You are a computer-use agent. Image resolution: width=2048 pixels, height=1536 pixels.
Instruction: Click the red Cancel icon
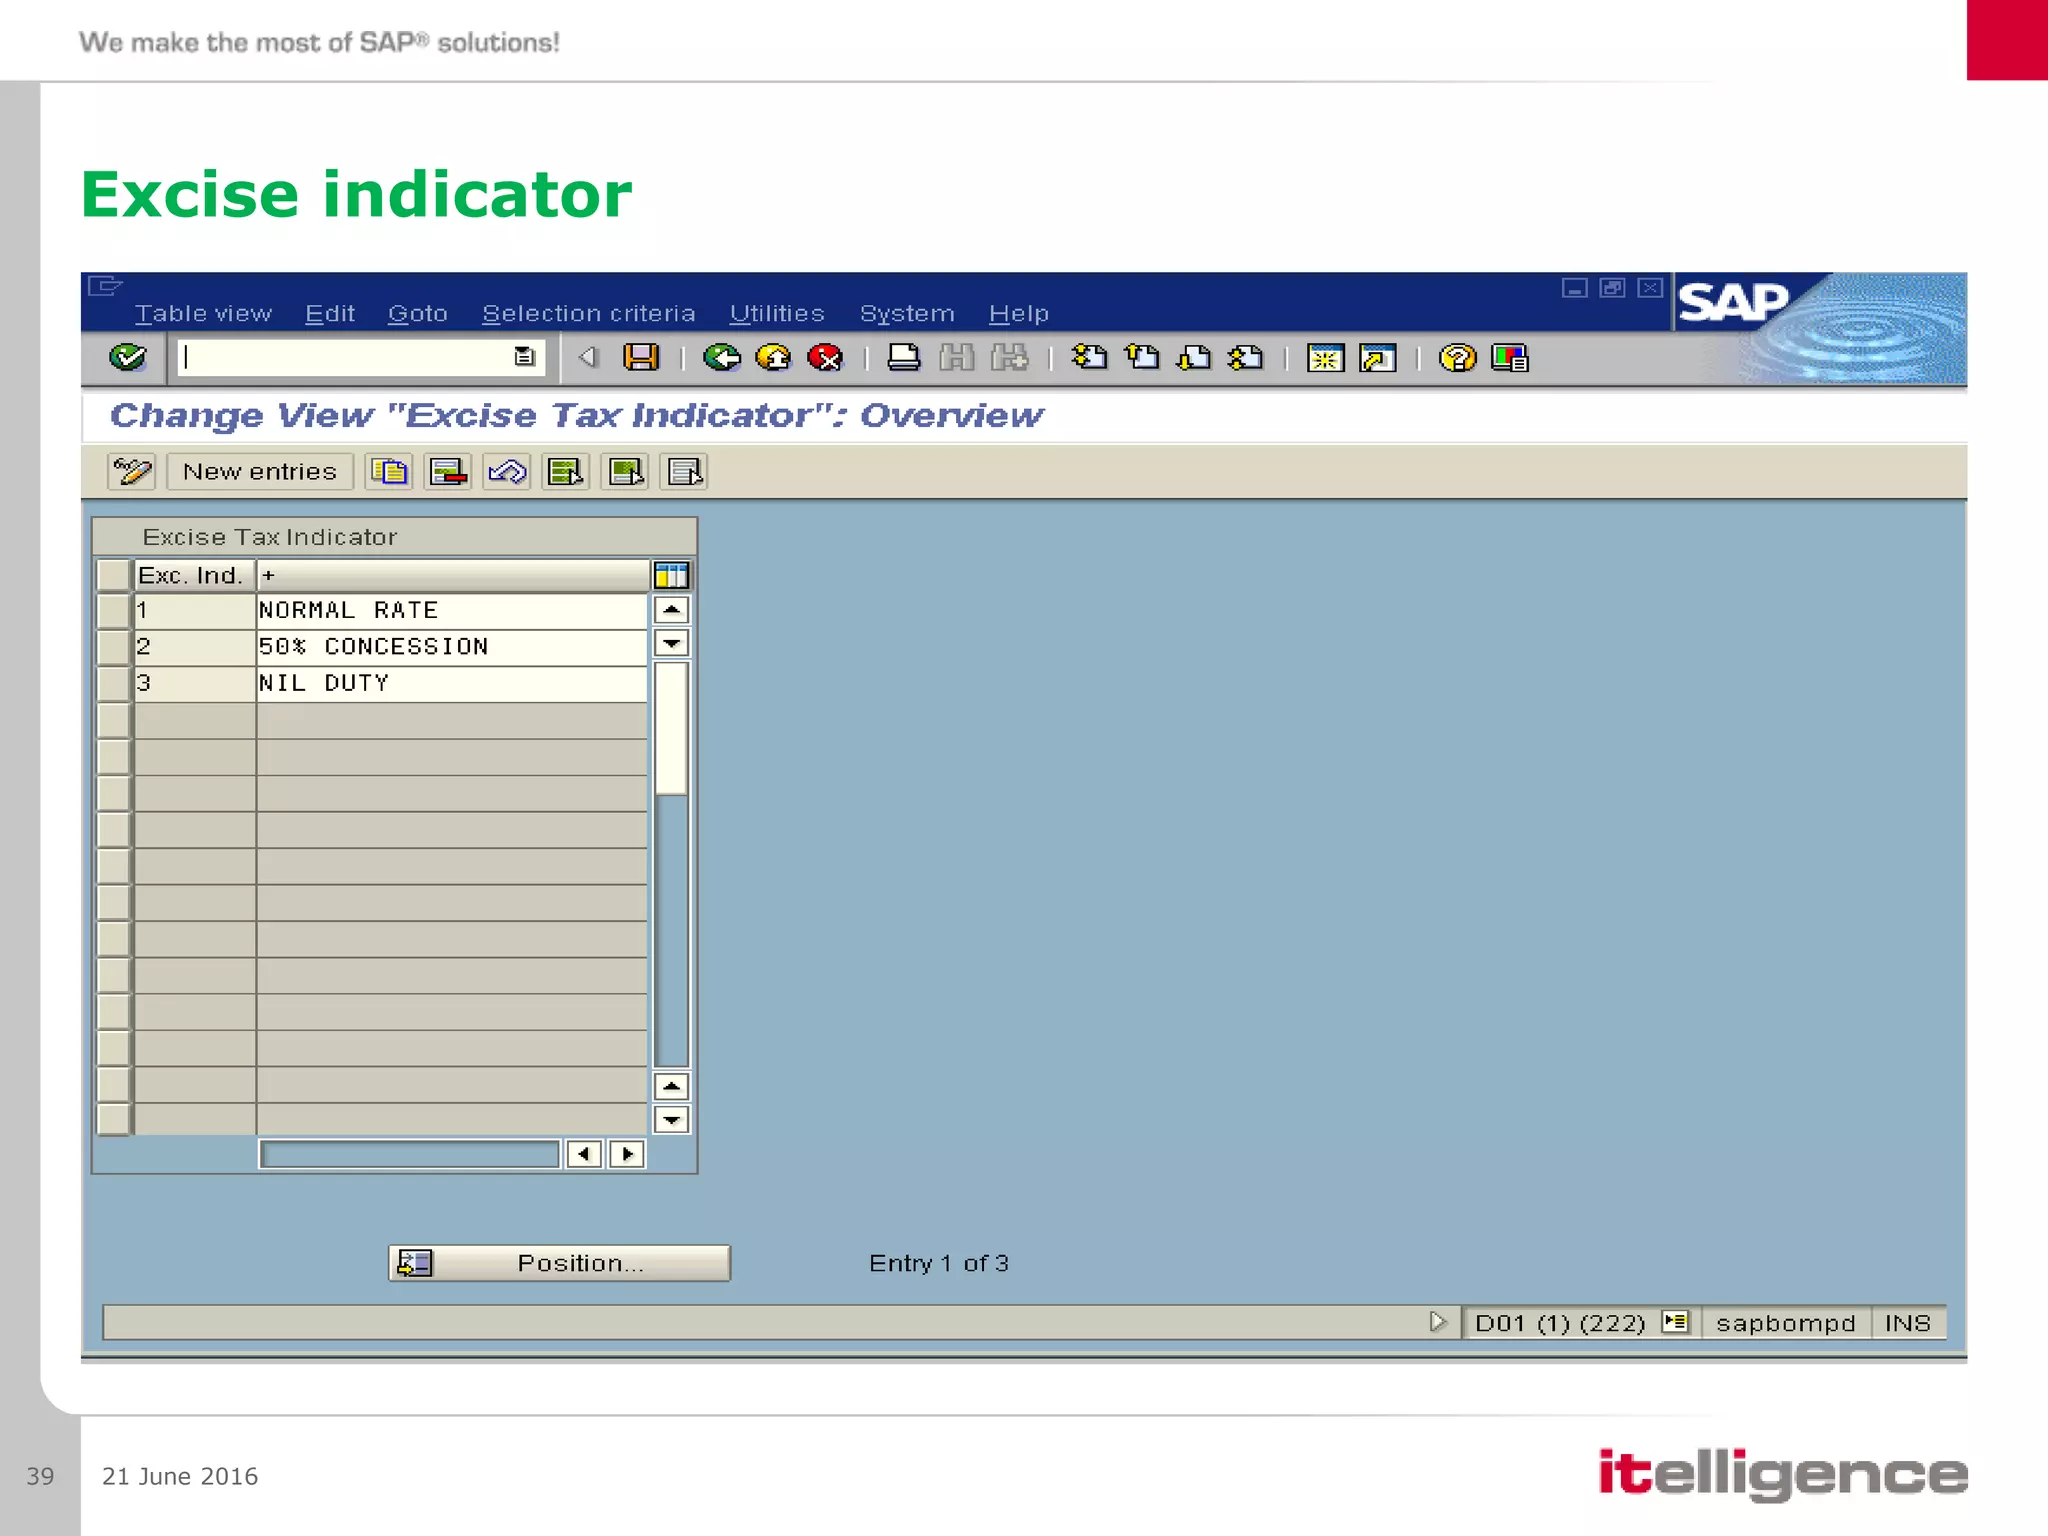[825, 357]
